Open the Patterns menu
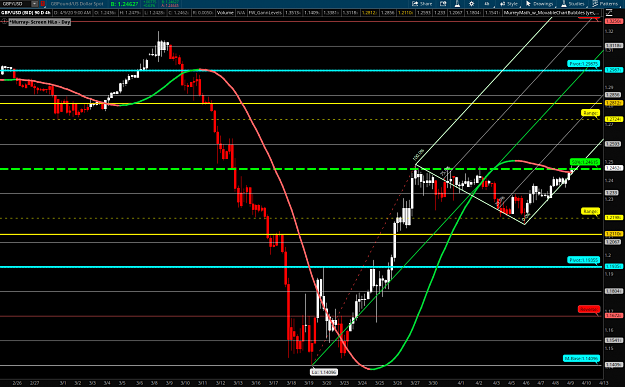The image size is (625, 387). (606, 4)
